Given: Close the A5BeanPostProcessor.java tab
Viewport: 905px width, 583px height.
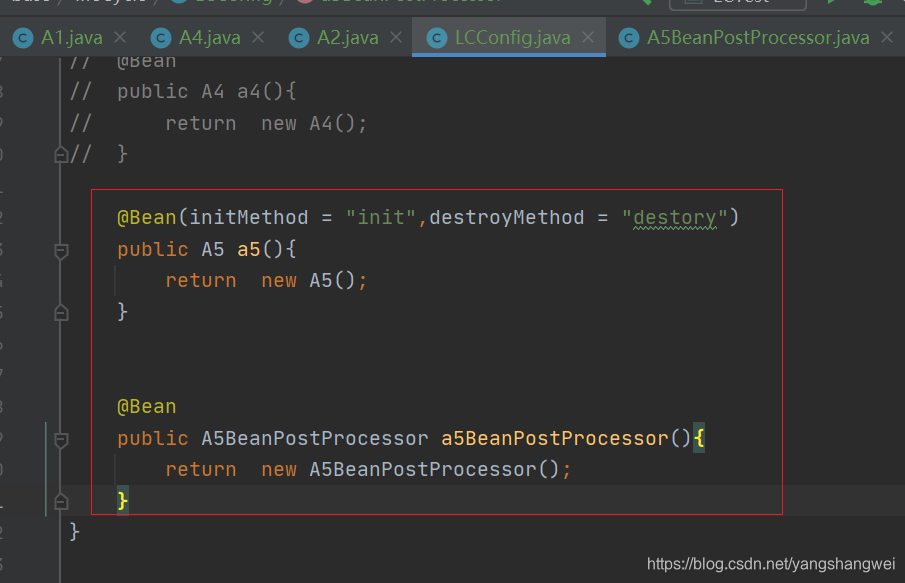Looking at the screenshot, I should coord(887,38).
